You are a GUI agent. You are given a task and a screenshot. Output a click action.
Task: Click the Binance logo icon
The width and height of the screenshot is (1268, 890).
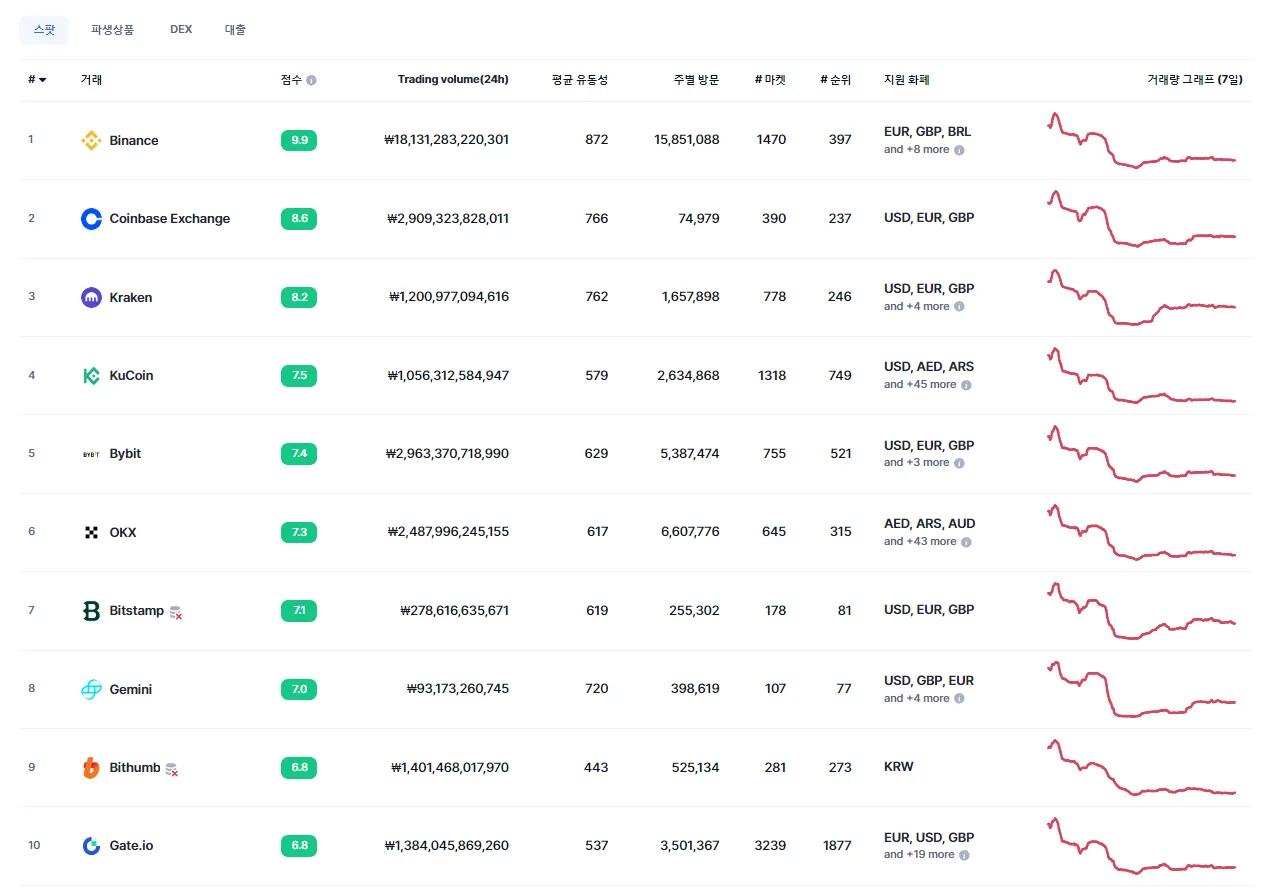click(x=91, y=141)
